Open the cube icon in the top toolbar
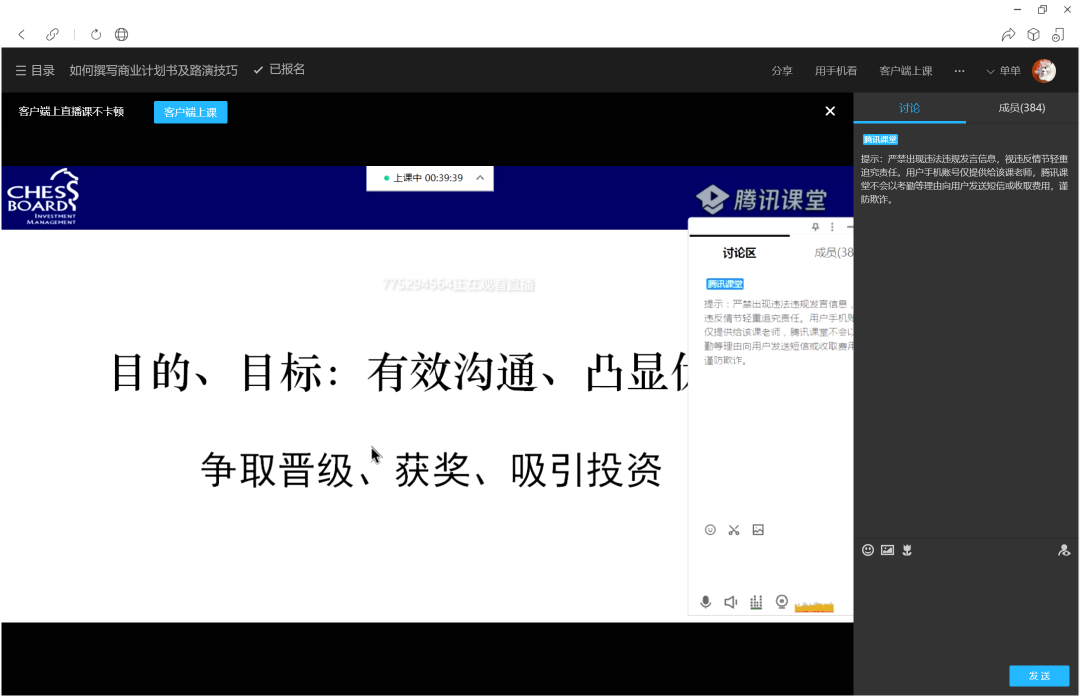Screen dimensions: 1080x697 point(1033,34)
